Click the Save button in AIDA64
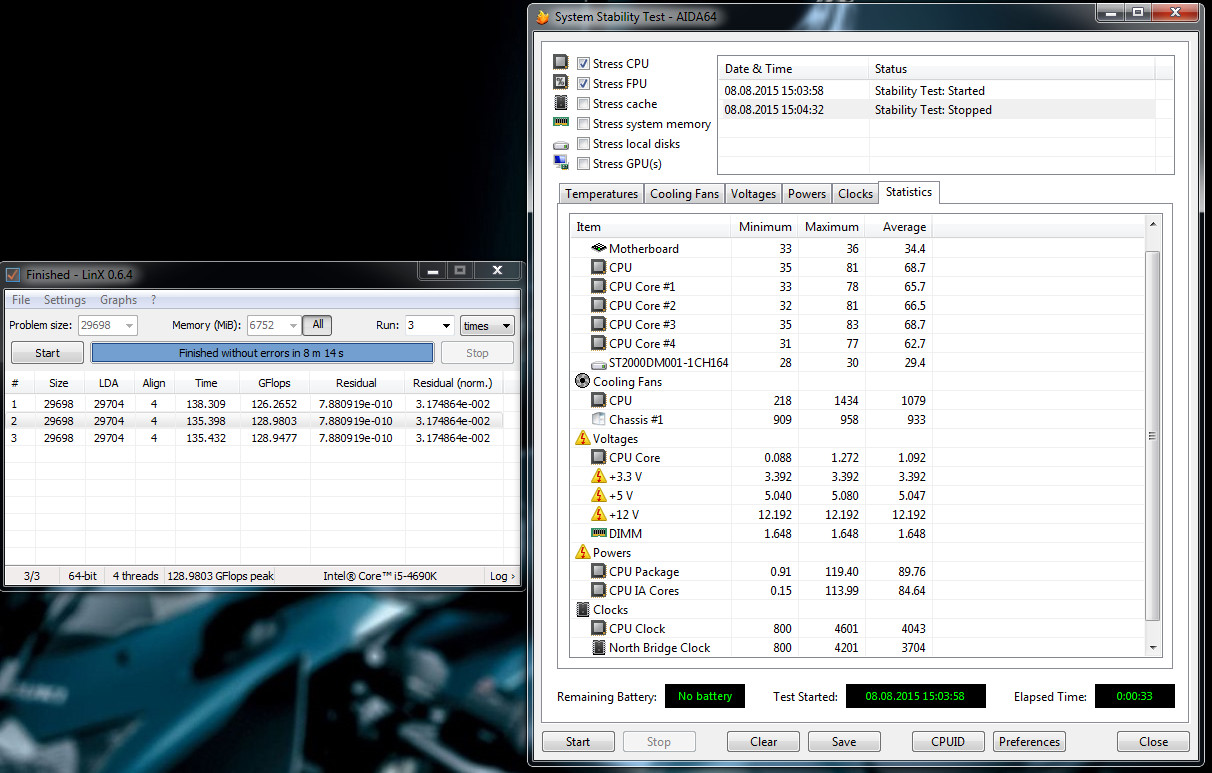 point(844,742)
